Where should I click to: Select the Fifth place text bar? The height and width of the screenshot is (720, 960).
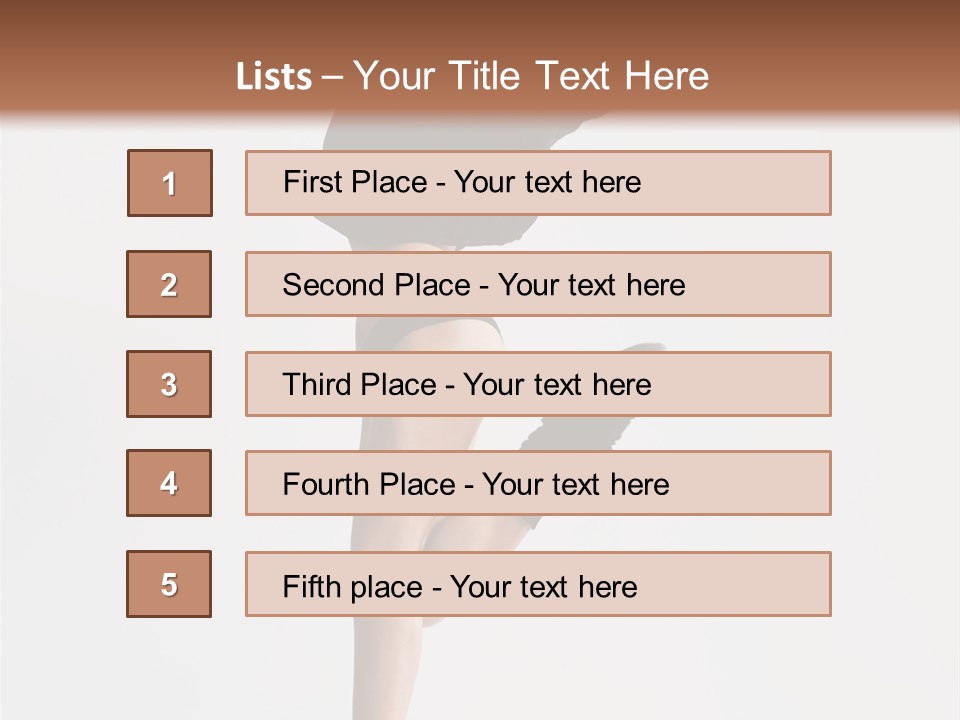[538, 584]
